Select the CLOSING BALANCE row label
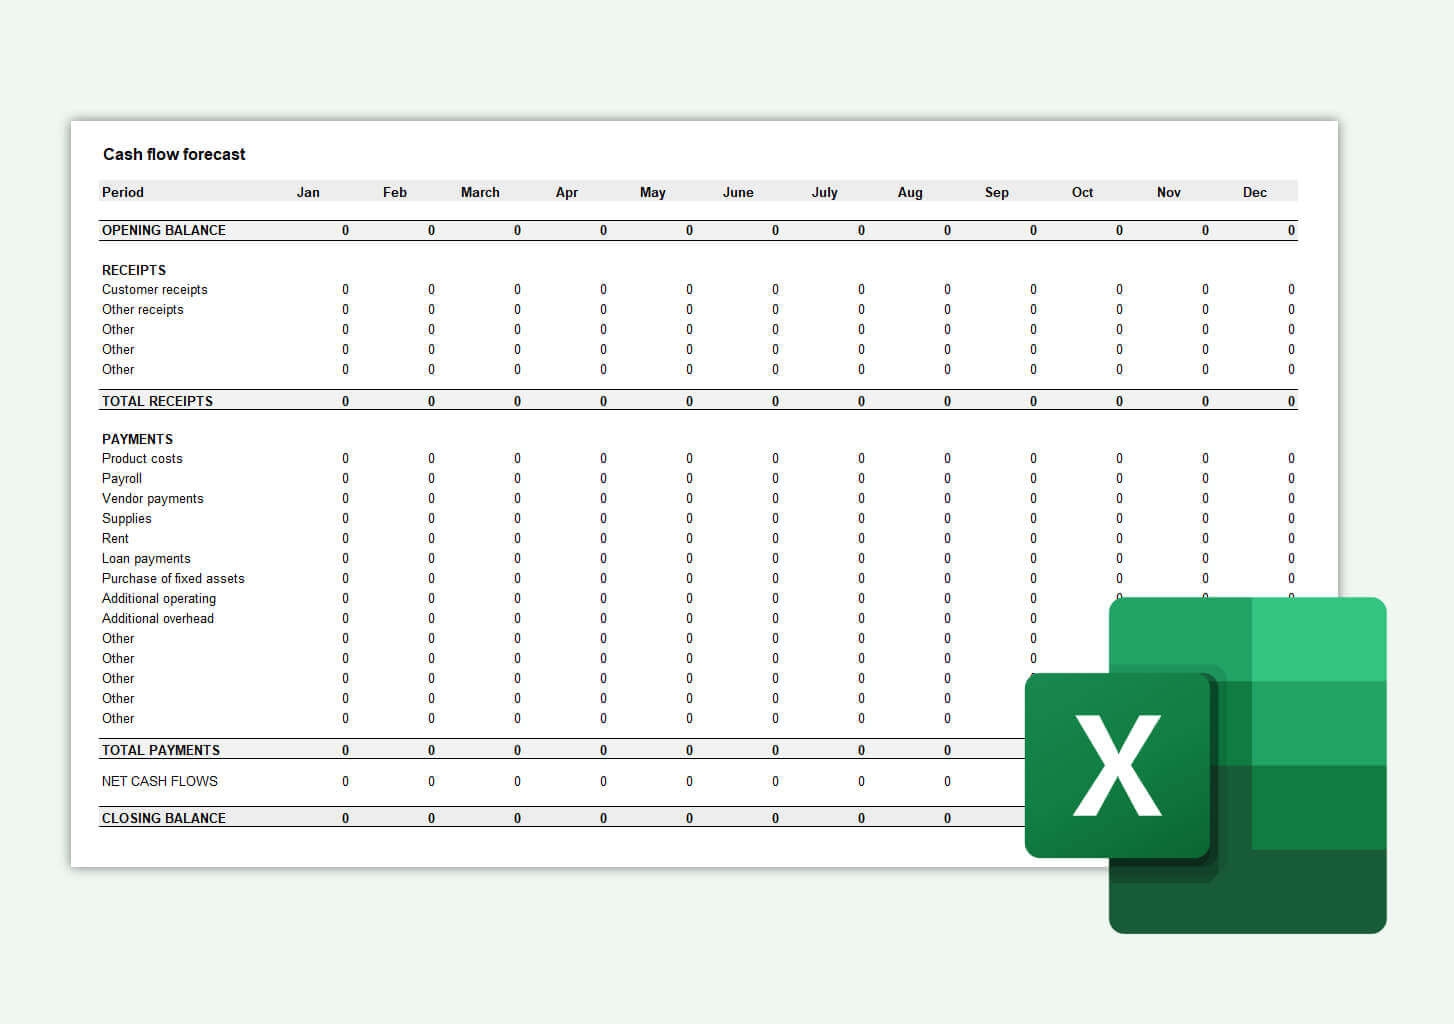 (x=163, y=817)
